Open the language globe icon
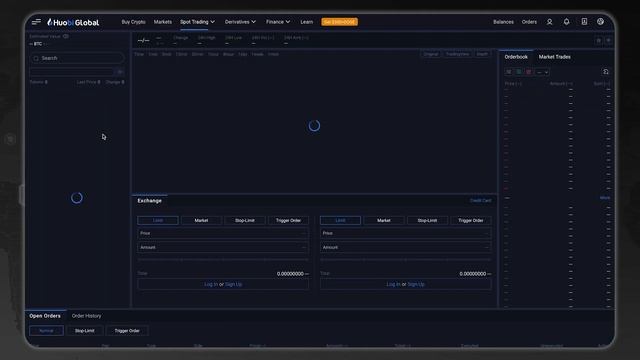The width and height of the screenshot is (640, 360). tap(600, 22)
